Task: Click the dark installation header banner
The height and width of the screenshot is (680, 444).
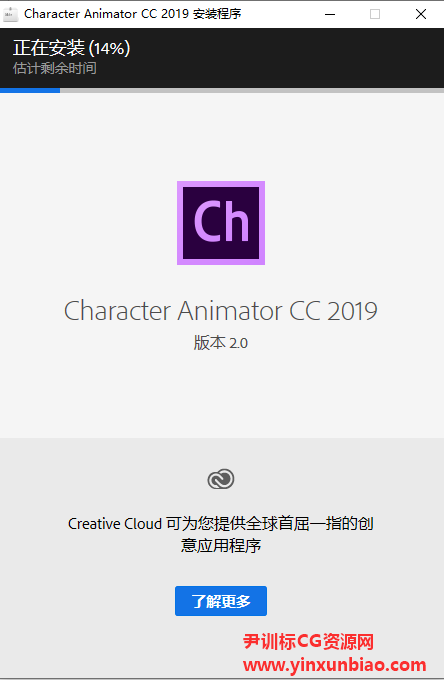Action: tap(222, 58)
